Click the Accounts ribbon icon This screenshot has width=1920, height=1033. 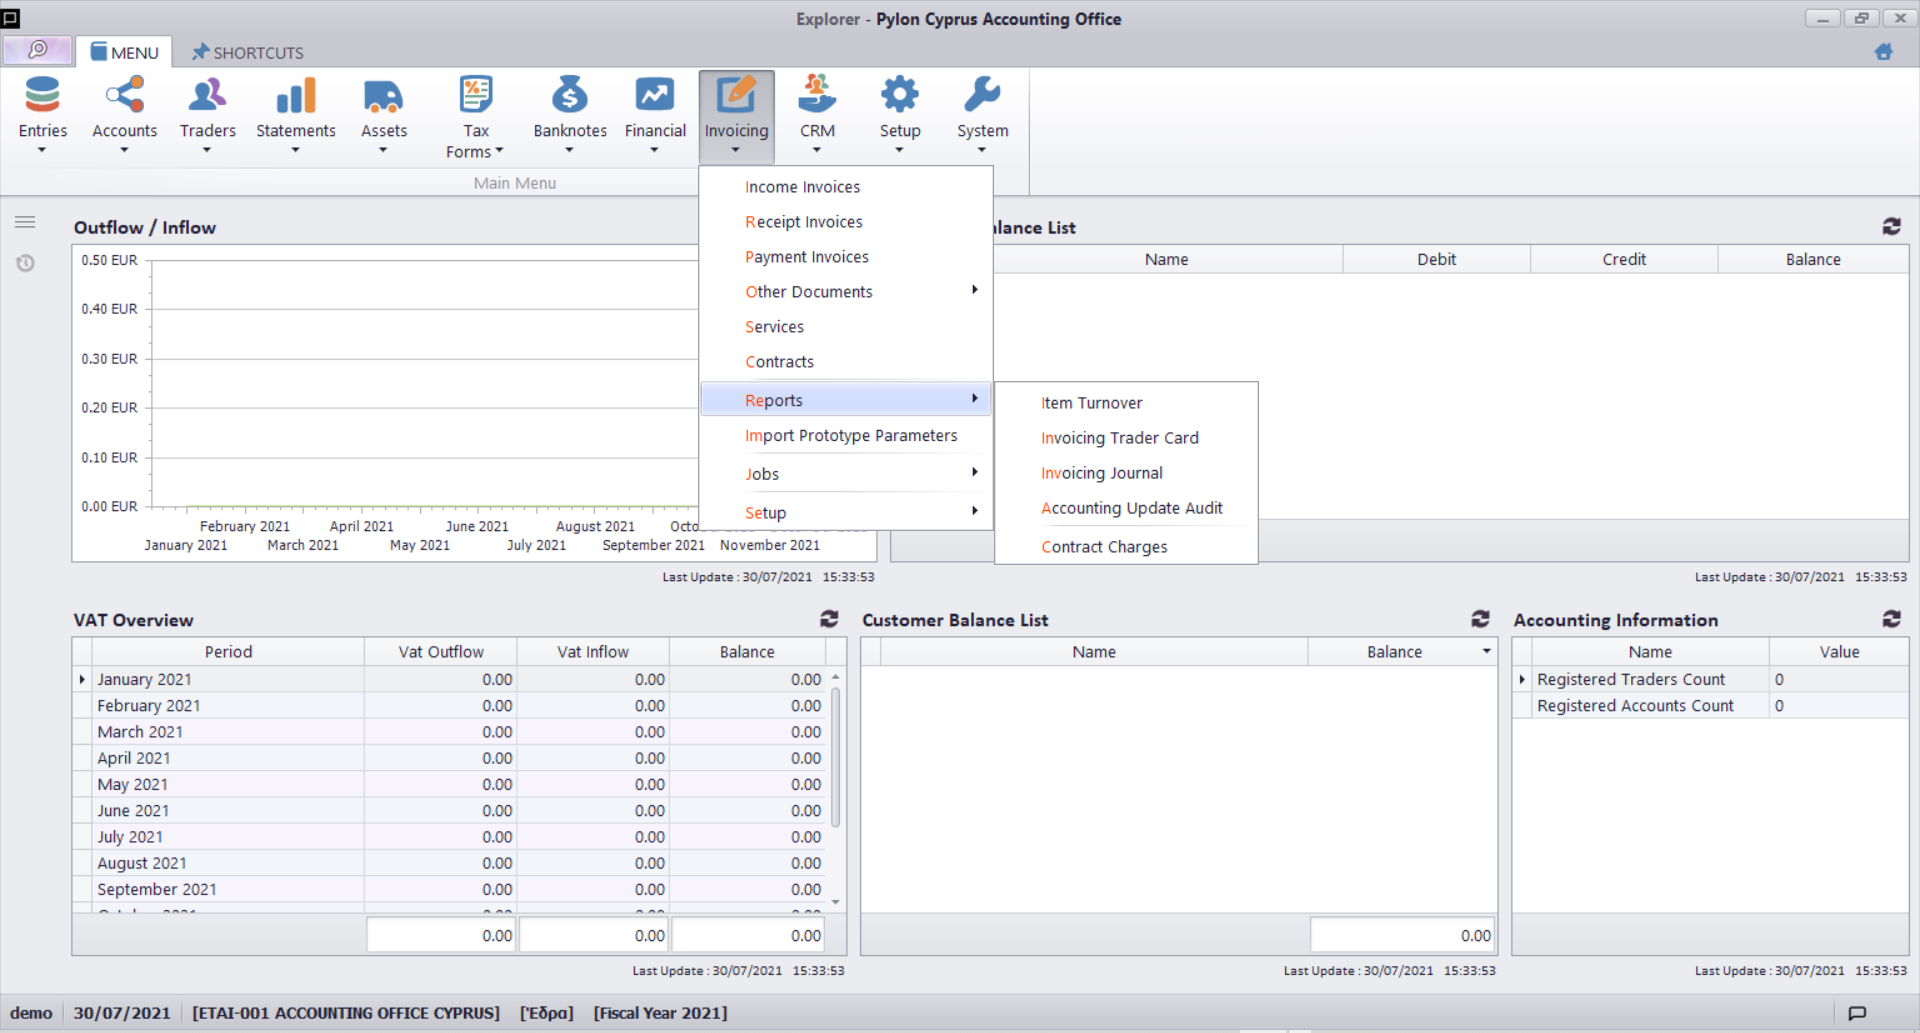[125, 96]
